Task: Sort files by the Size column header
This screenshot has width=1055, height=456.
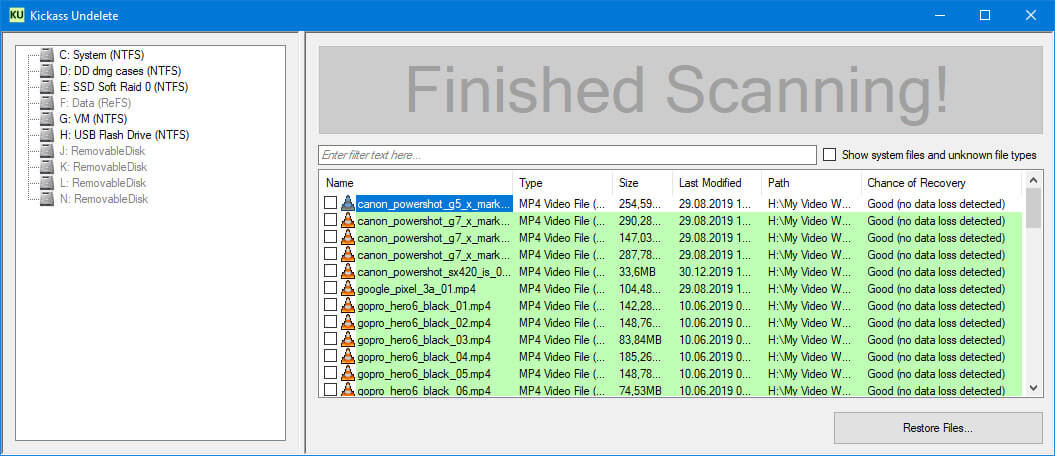Action: coord(641,183)
